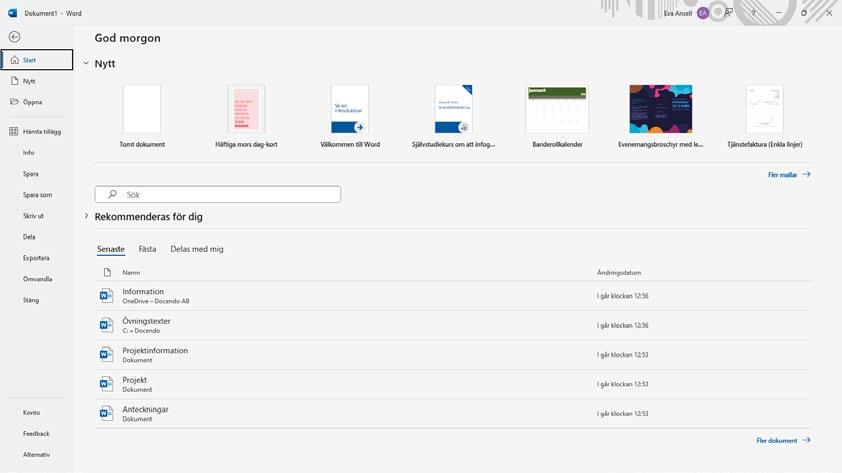The height and width of the screenshot is (473, 842).
Task: Click Stäng in the sidebar
Action: (x=31, y=300)
